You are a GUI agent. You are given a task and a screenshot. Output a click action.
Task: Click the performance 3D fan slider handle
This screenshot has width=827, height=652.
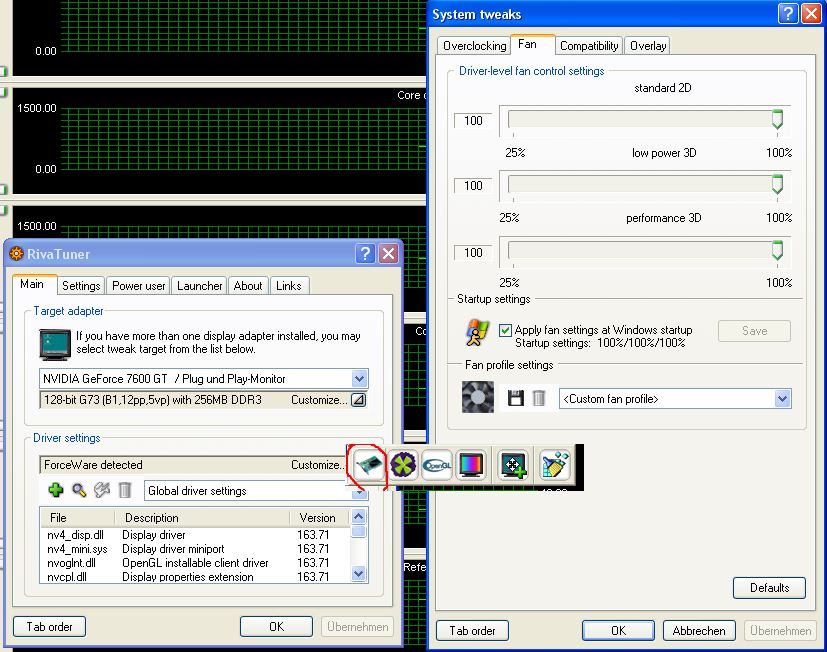pos(777,250)
